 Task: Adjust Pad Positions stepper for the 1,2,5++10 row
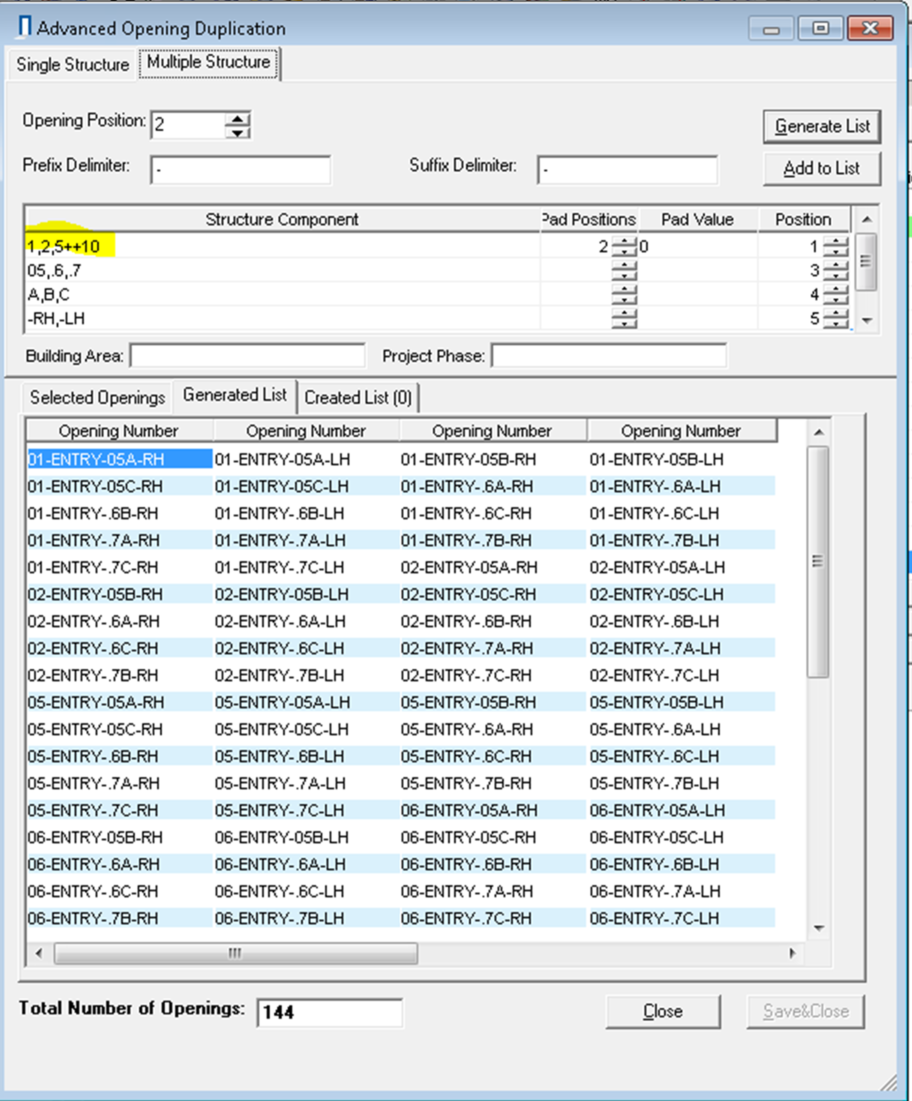(624, 246)
